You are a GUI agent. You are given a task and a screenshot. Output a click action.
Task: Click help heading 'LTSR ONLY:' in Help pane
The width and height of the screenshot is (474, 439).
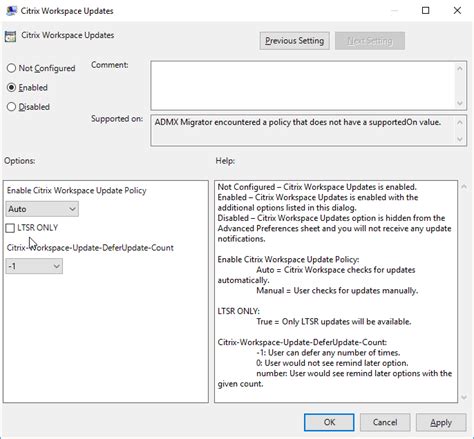click(238, 311)
